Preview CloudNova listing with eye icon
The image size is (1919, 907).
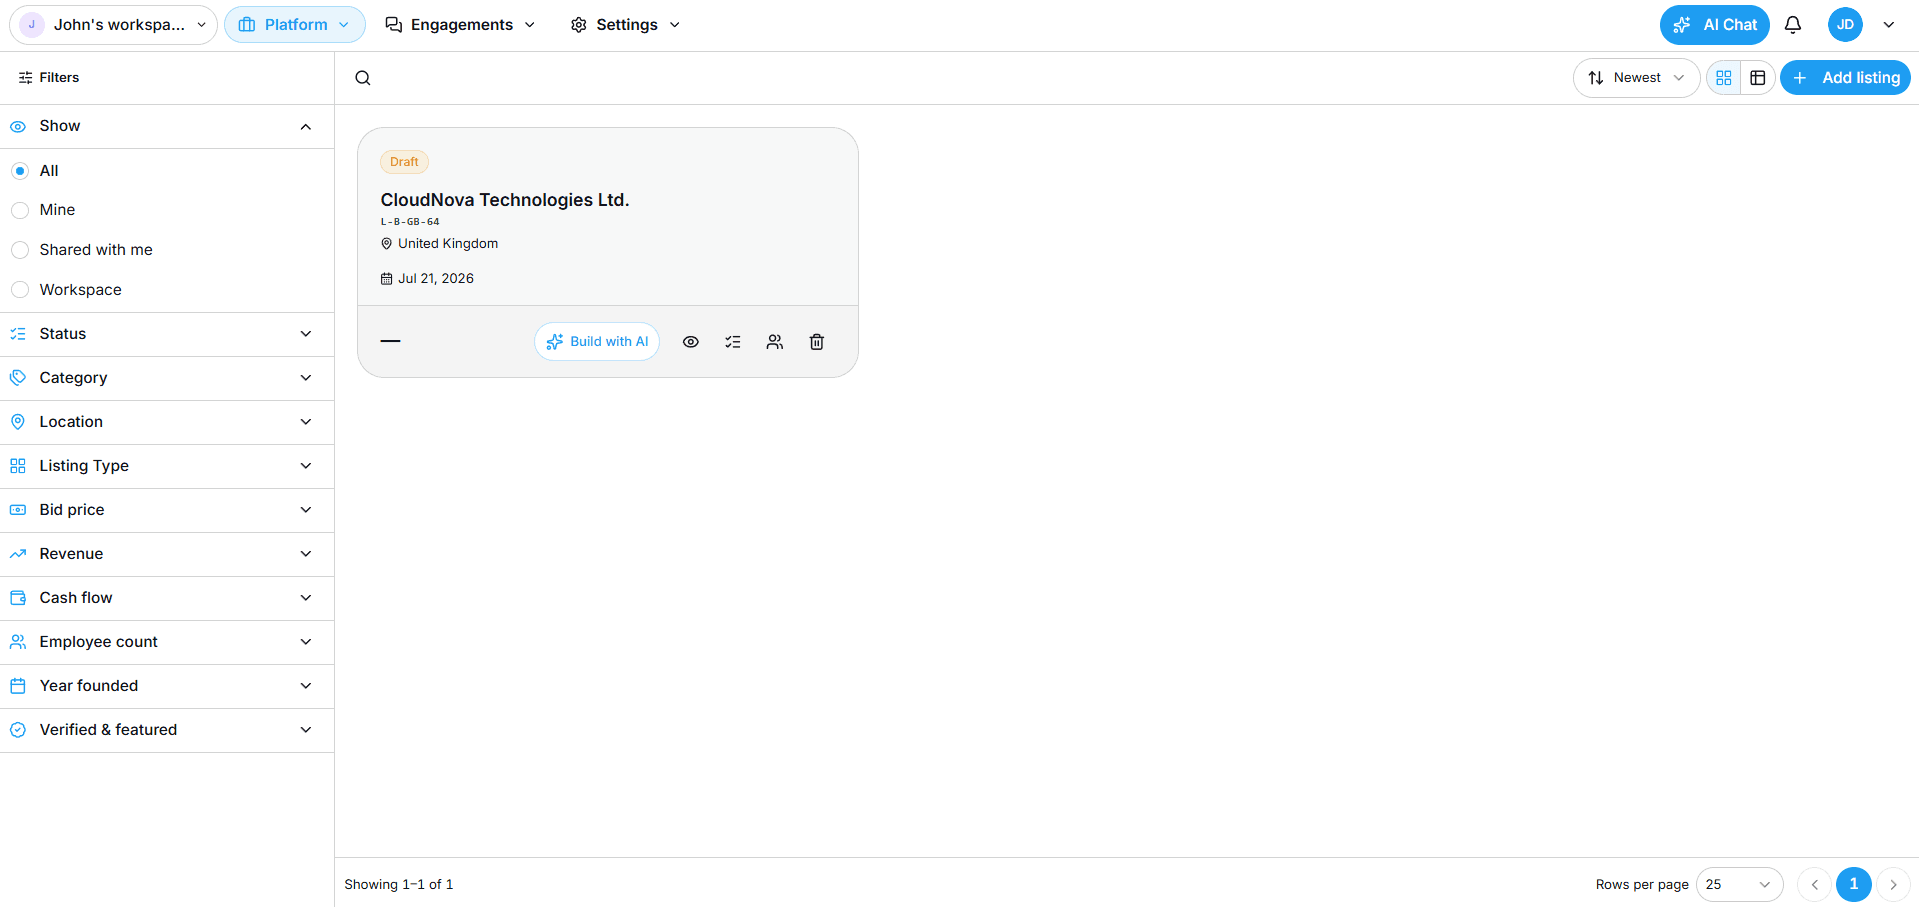[x=691, y=342]
